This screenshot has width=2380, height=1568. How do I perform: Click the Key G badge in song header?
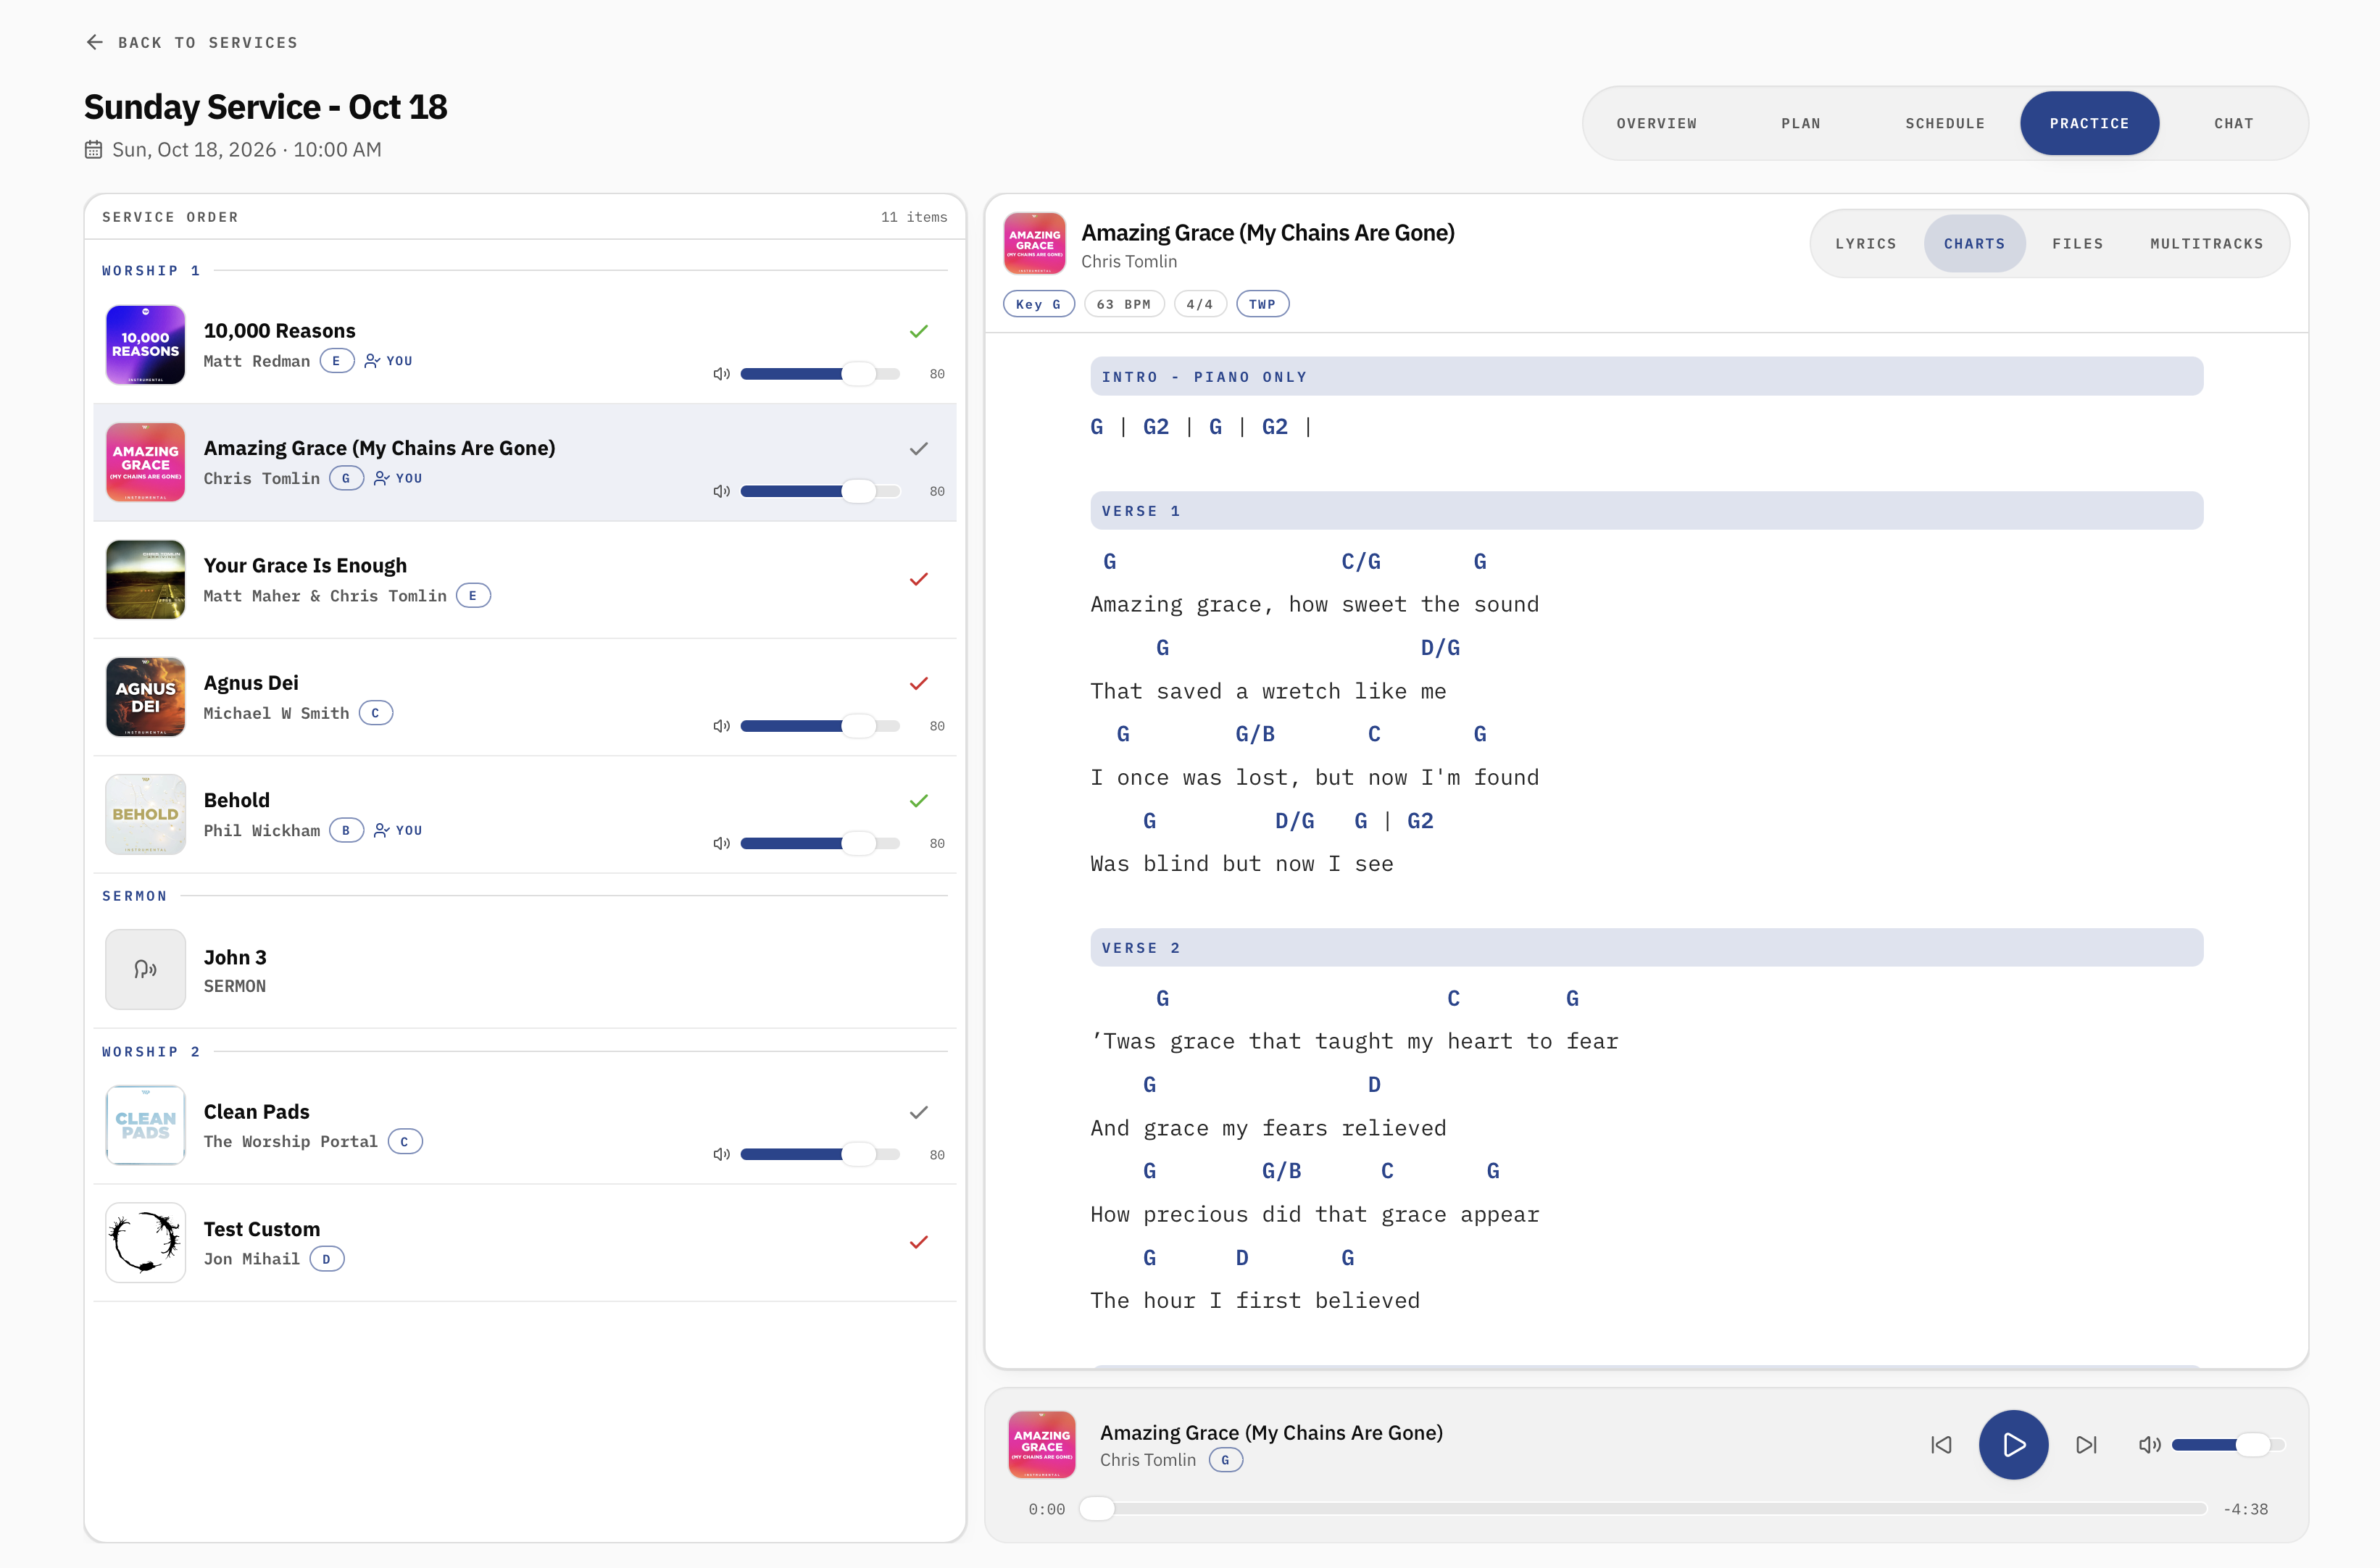pyautogui.click(x=1038, y=304)
